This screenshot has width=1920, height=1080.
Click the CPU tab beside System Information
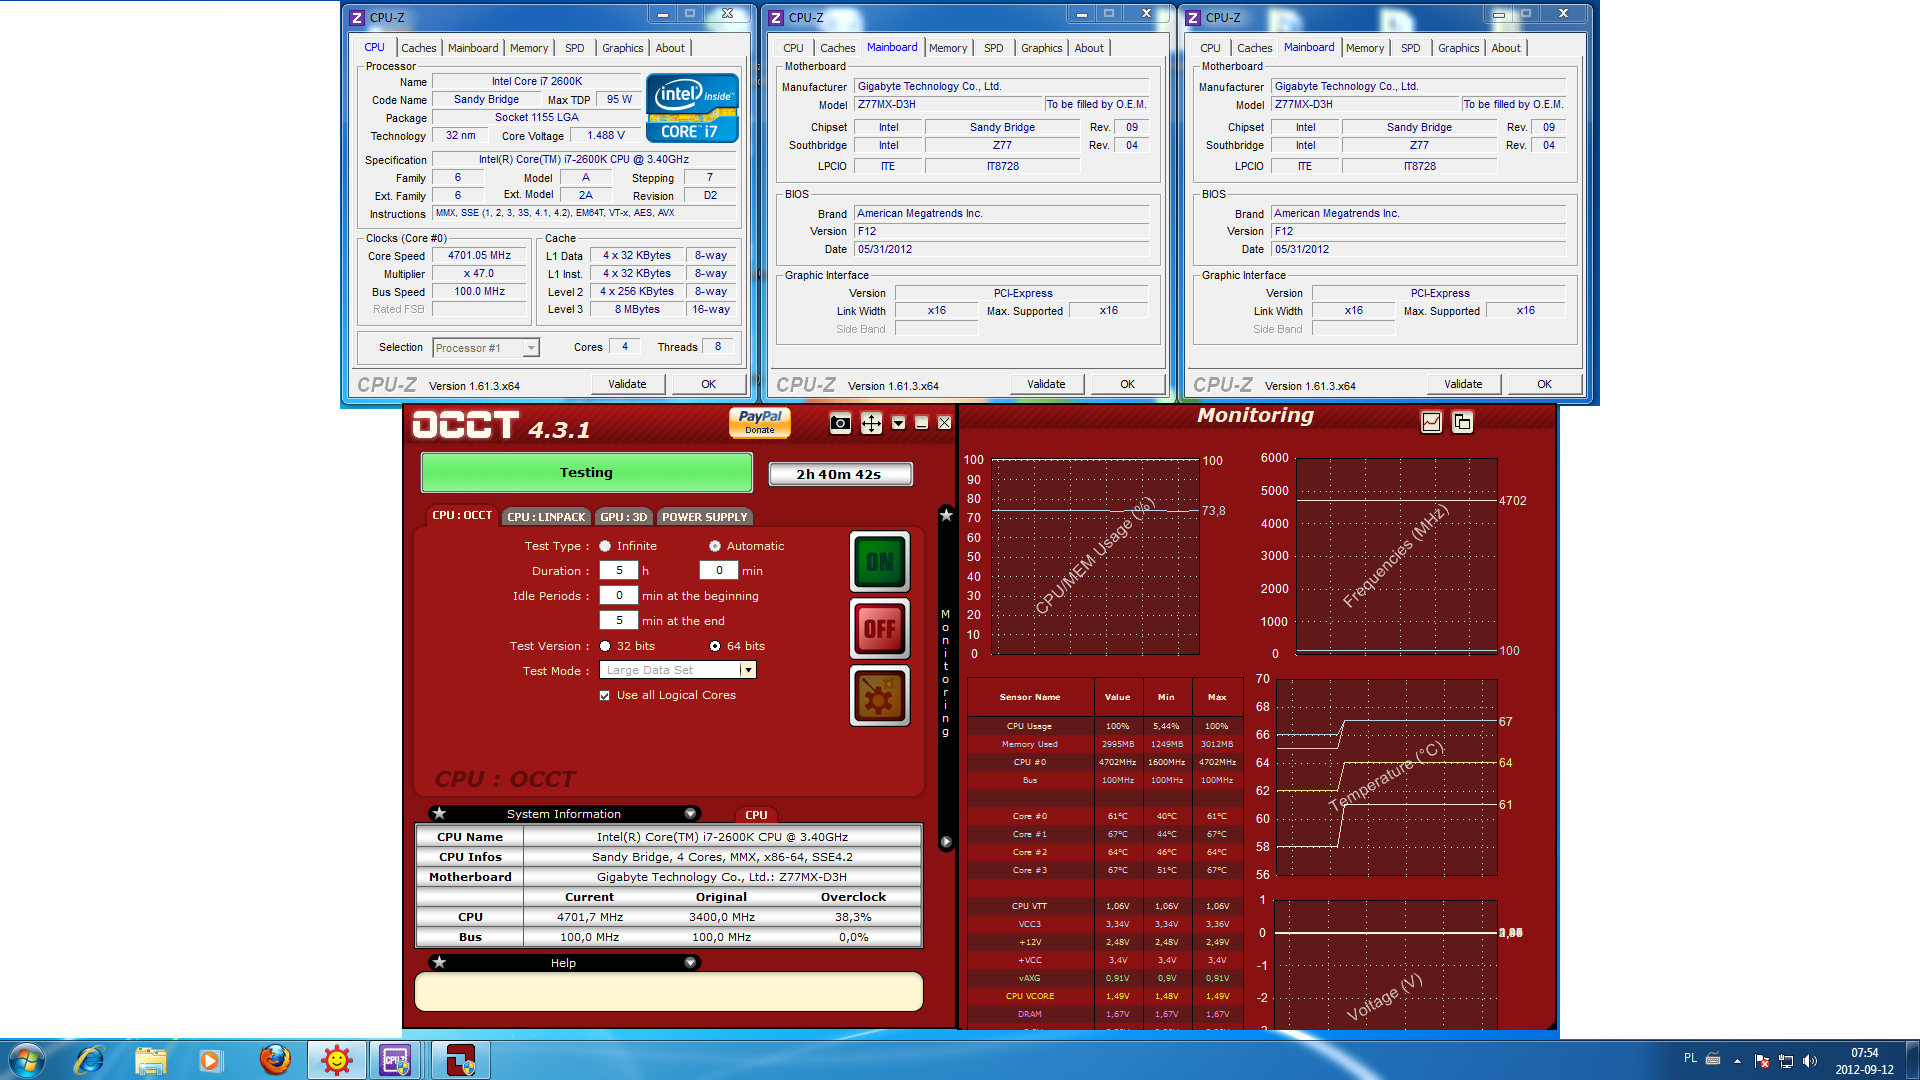(757, 815)
